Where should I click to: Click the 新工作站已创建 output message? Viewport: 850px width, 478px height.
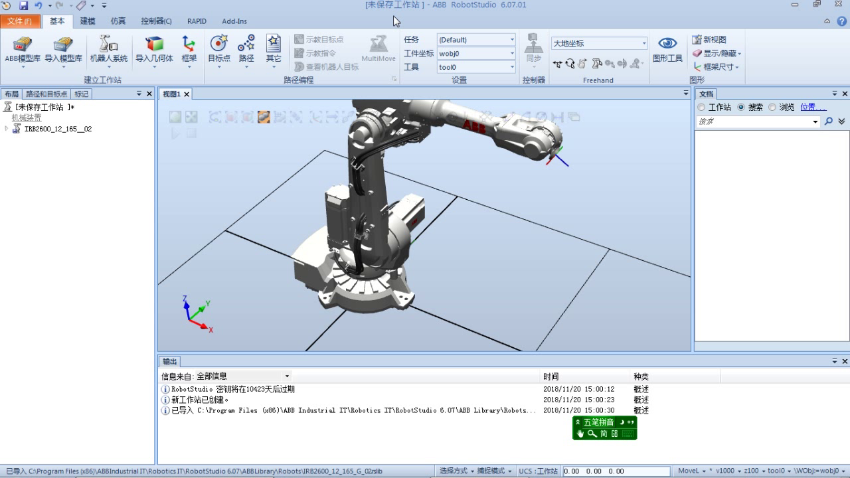pyautogui.click(x=200, y=400)
